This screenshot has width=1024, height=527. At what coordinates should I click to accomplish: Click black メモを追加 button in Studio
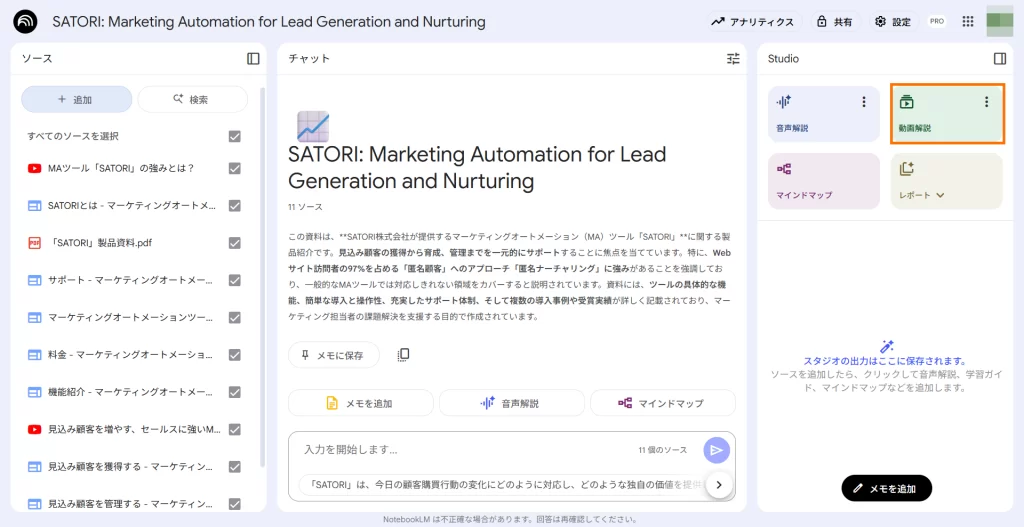(886, 488)
